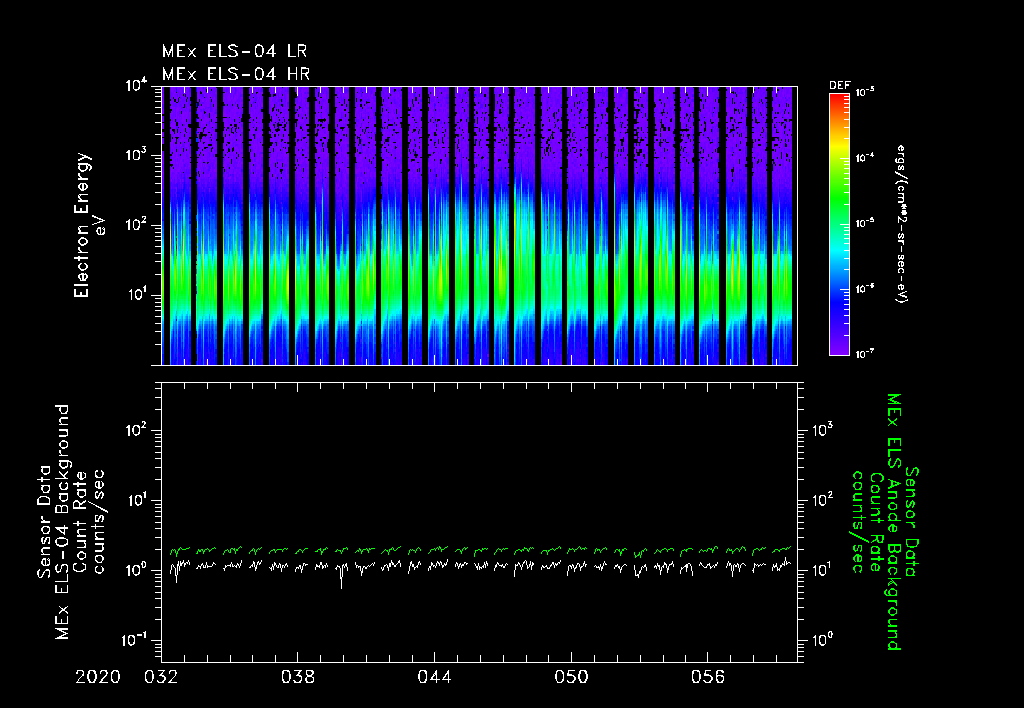Click the 032 time axis tick label

point(161,677)
